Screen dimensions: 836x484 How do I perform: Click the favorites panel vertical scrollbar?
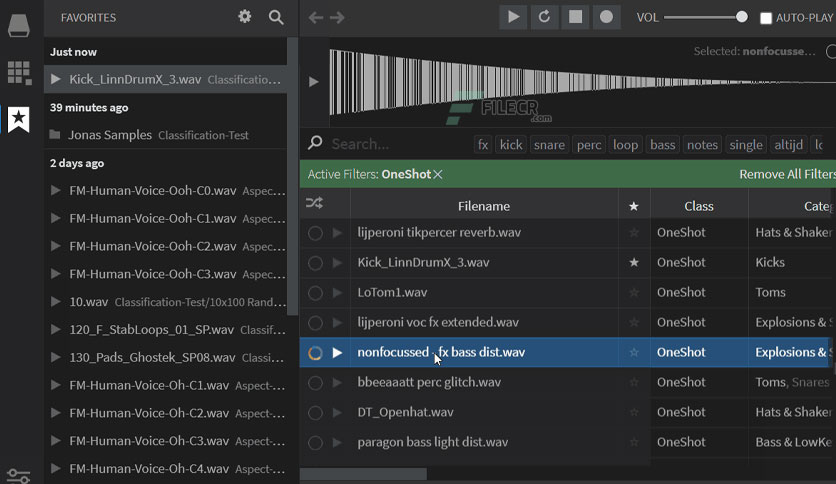coord(292,176)
